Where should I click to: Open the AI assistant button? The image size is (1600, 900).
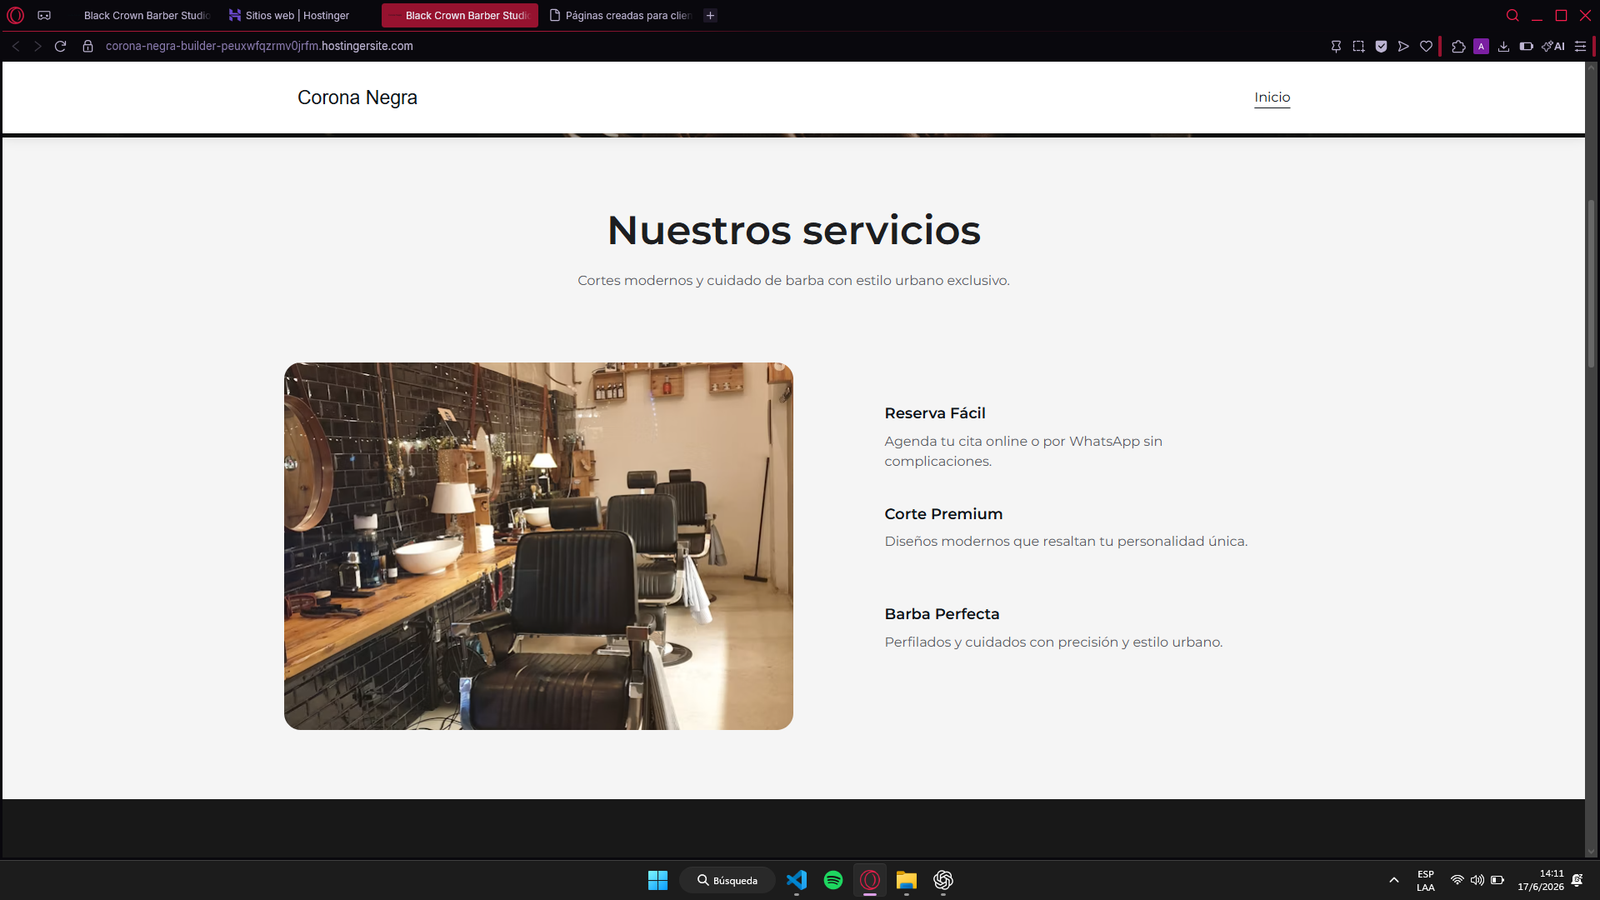click(x=1553, y=46)
